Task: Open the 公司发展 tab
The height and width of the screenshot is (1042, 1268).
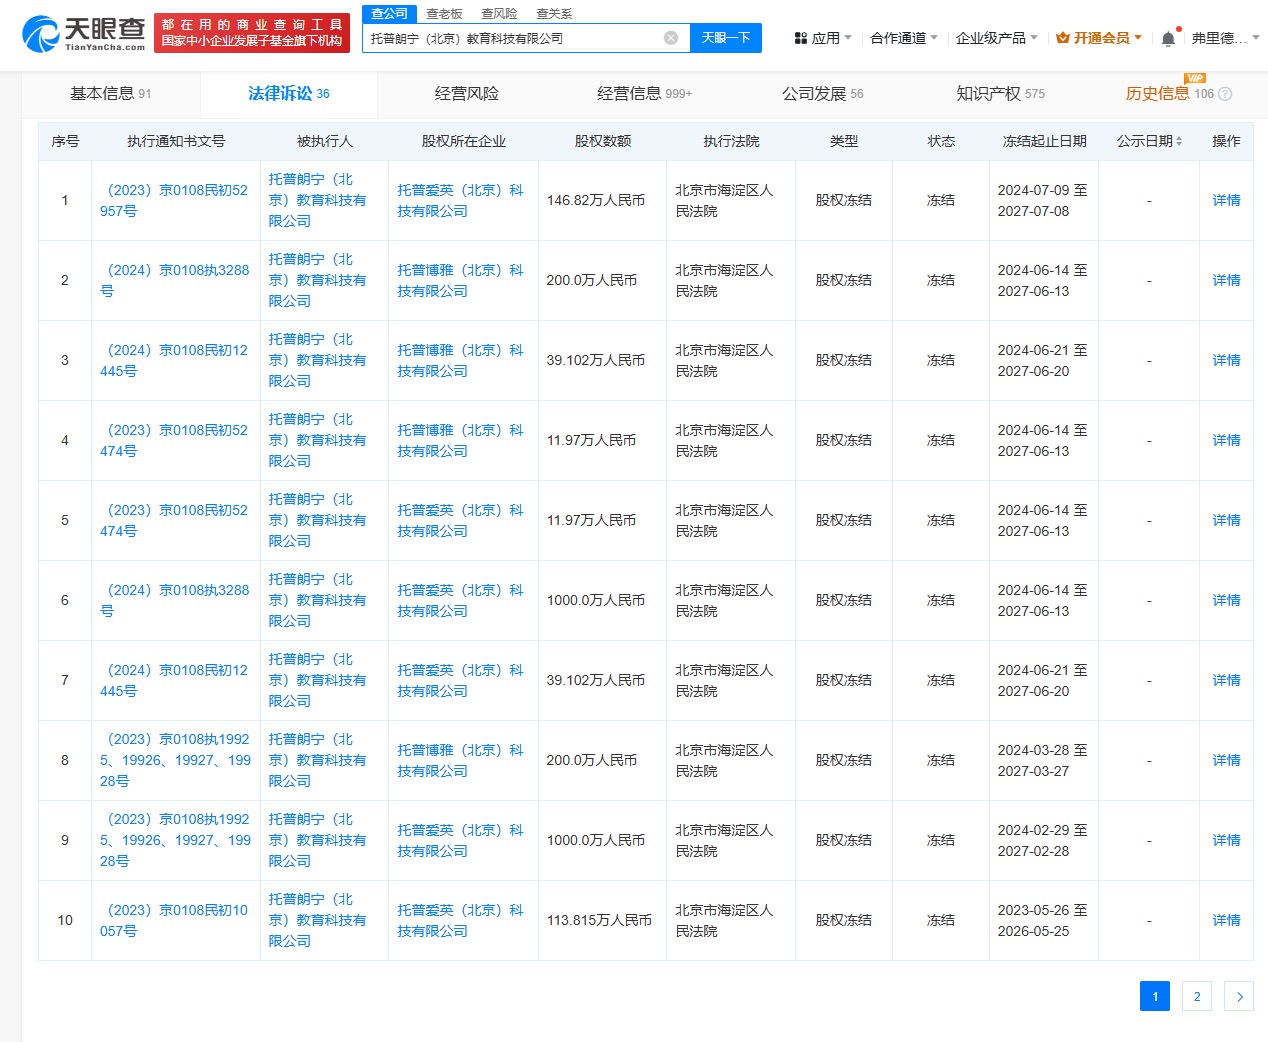Action: pos(822,94)
